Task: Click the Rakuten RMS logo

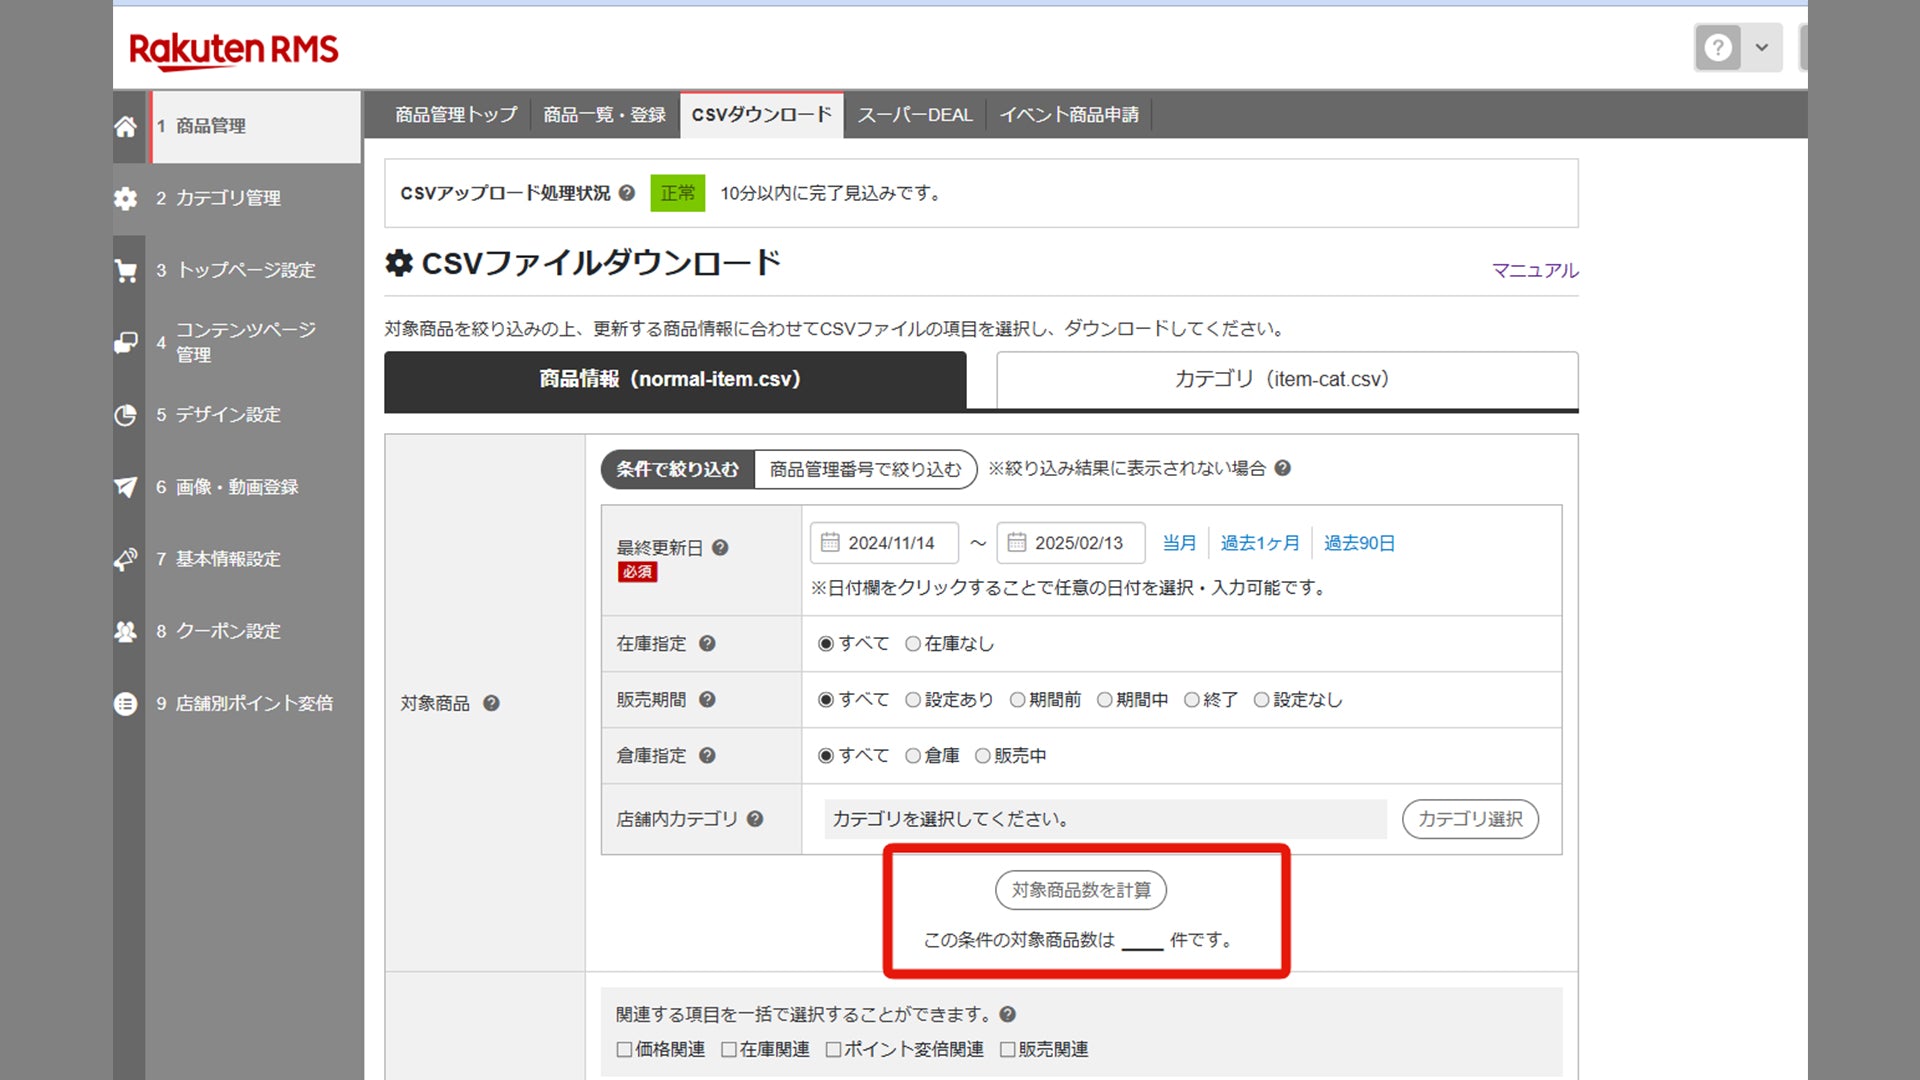Action: 234,50
